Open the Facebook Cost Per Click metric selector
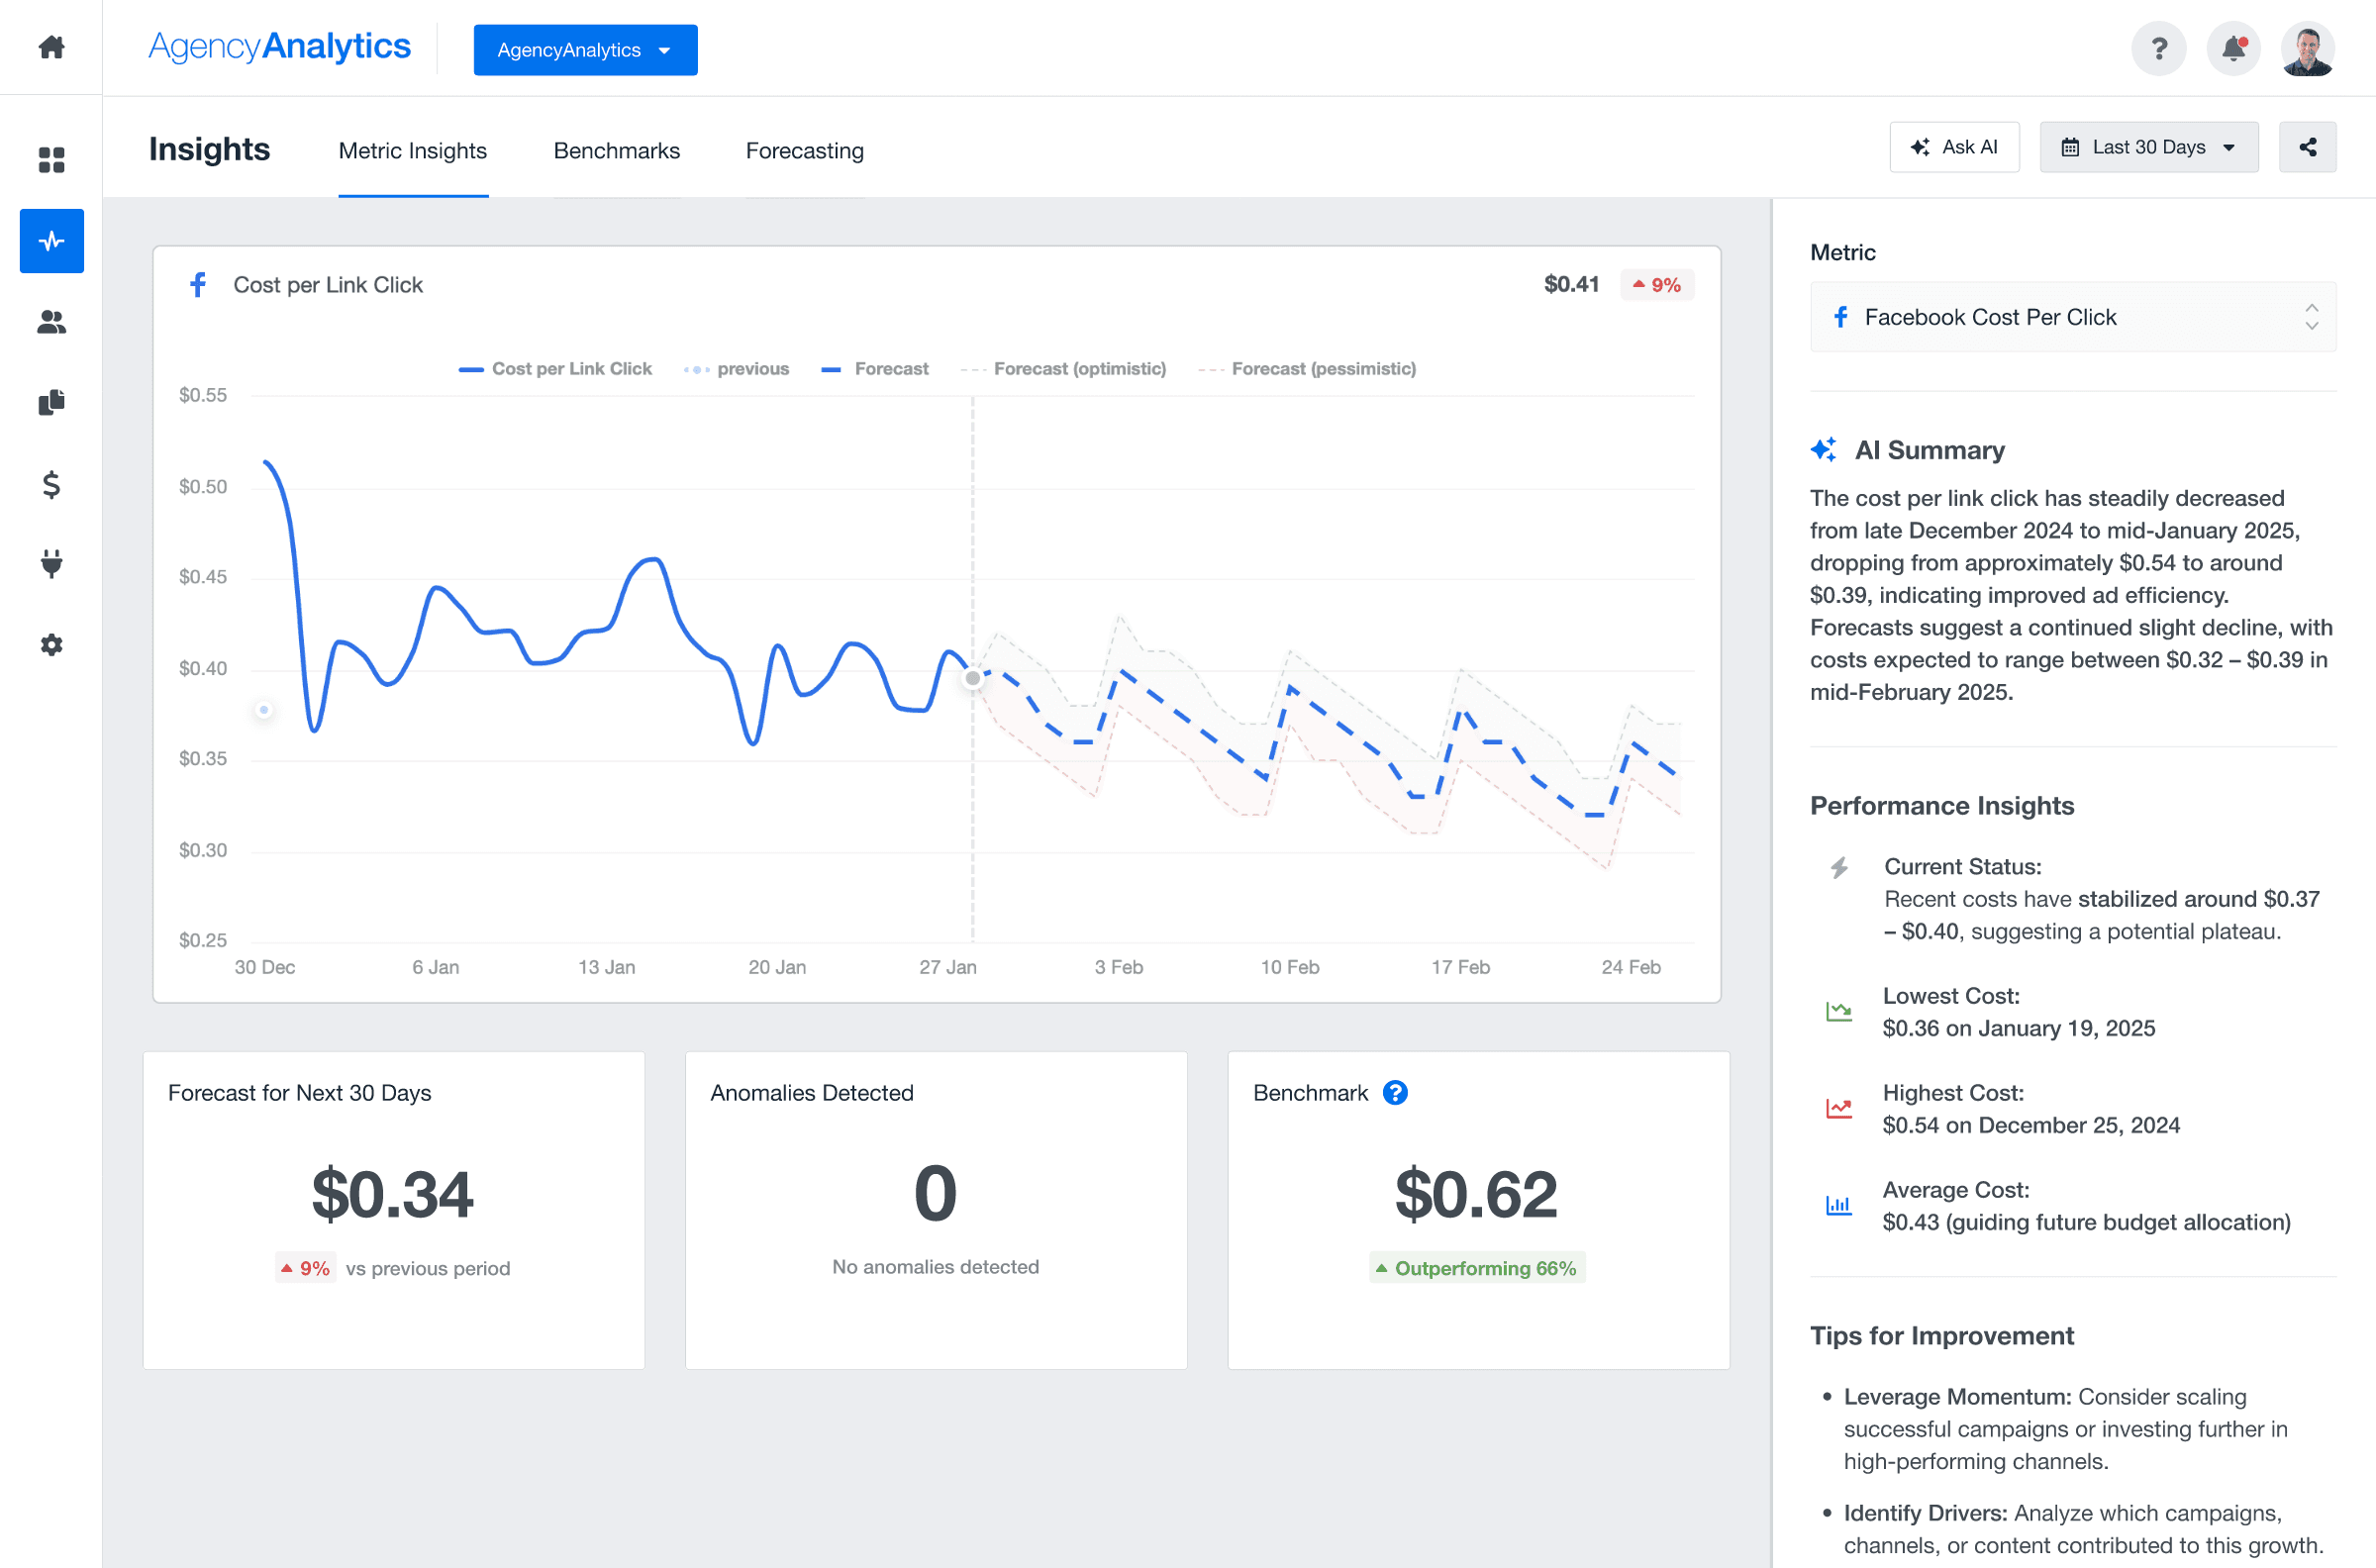2376x1568 pixels. pos(2072,317)
